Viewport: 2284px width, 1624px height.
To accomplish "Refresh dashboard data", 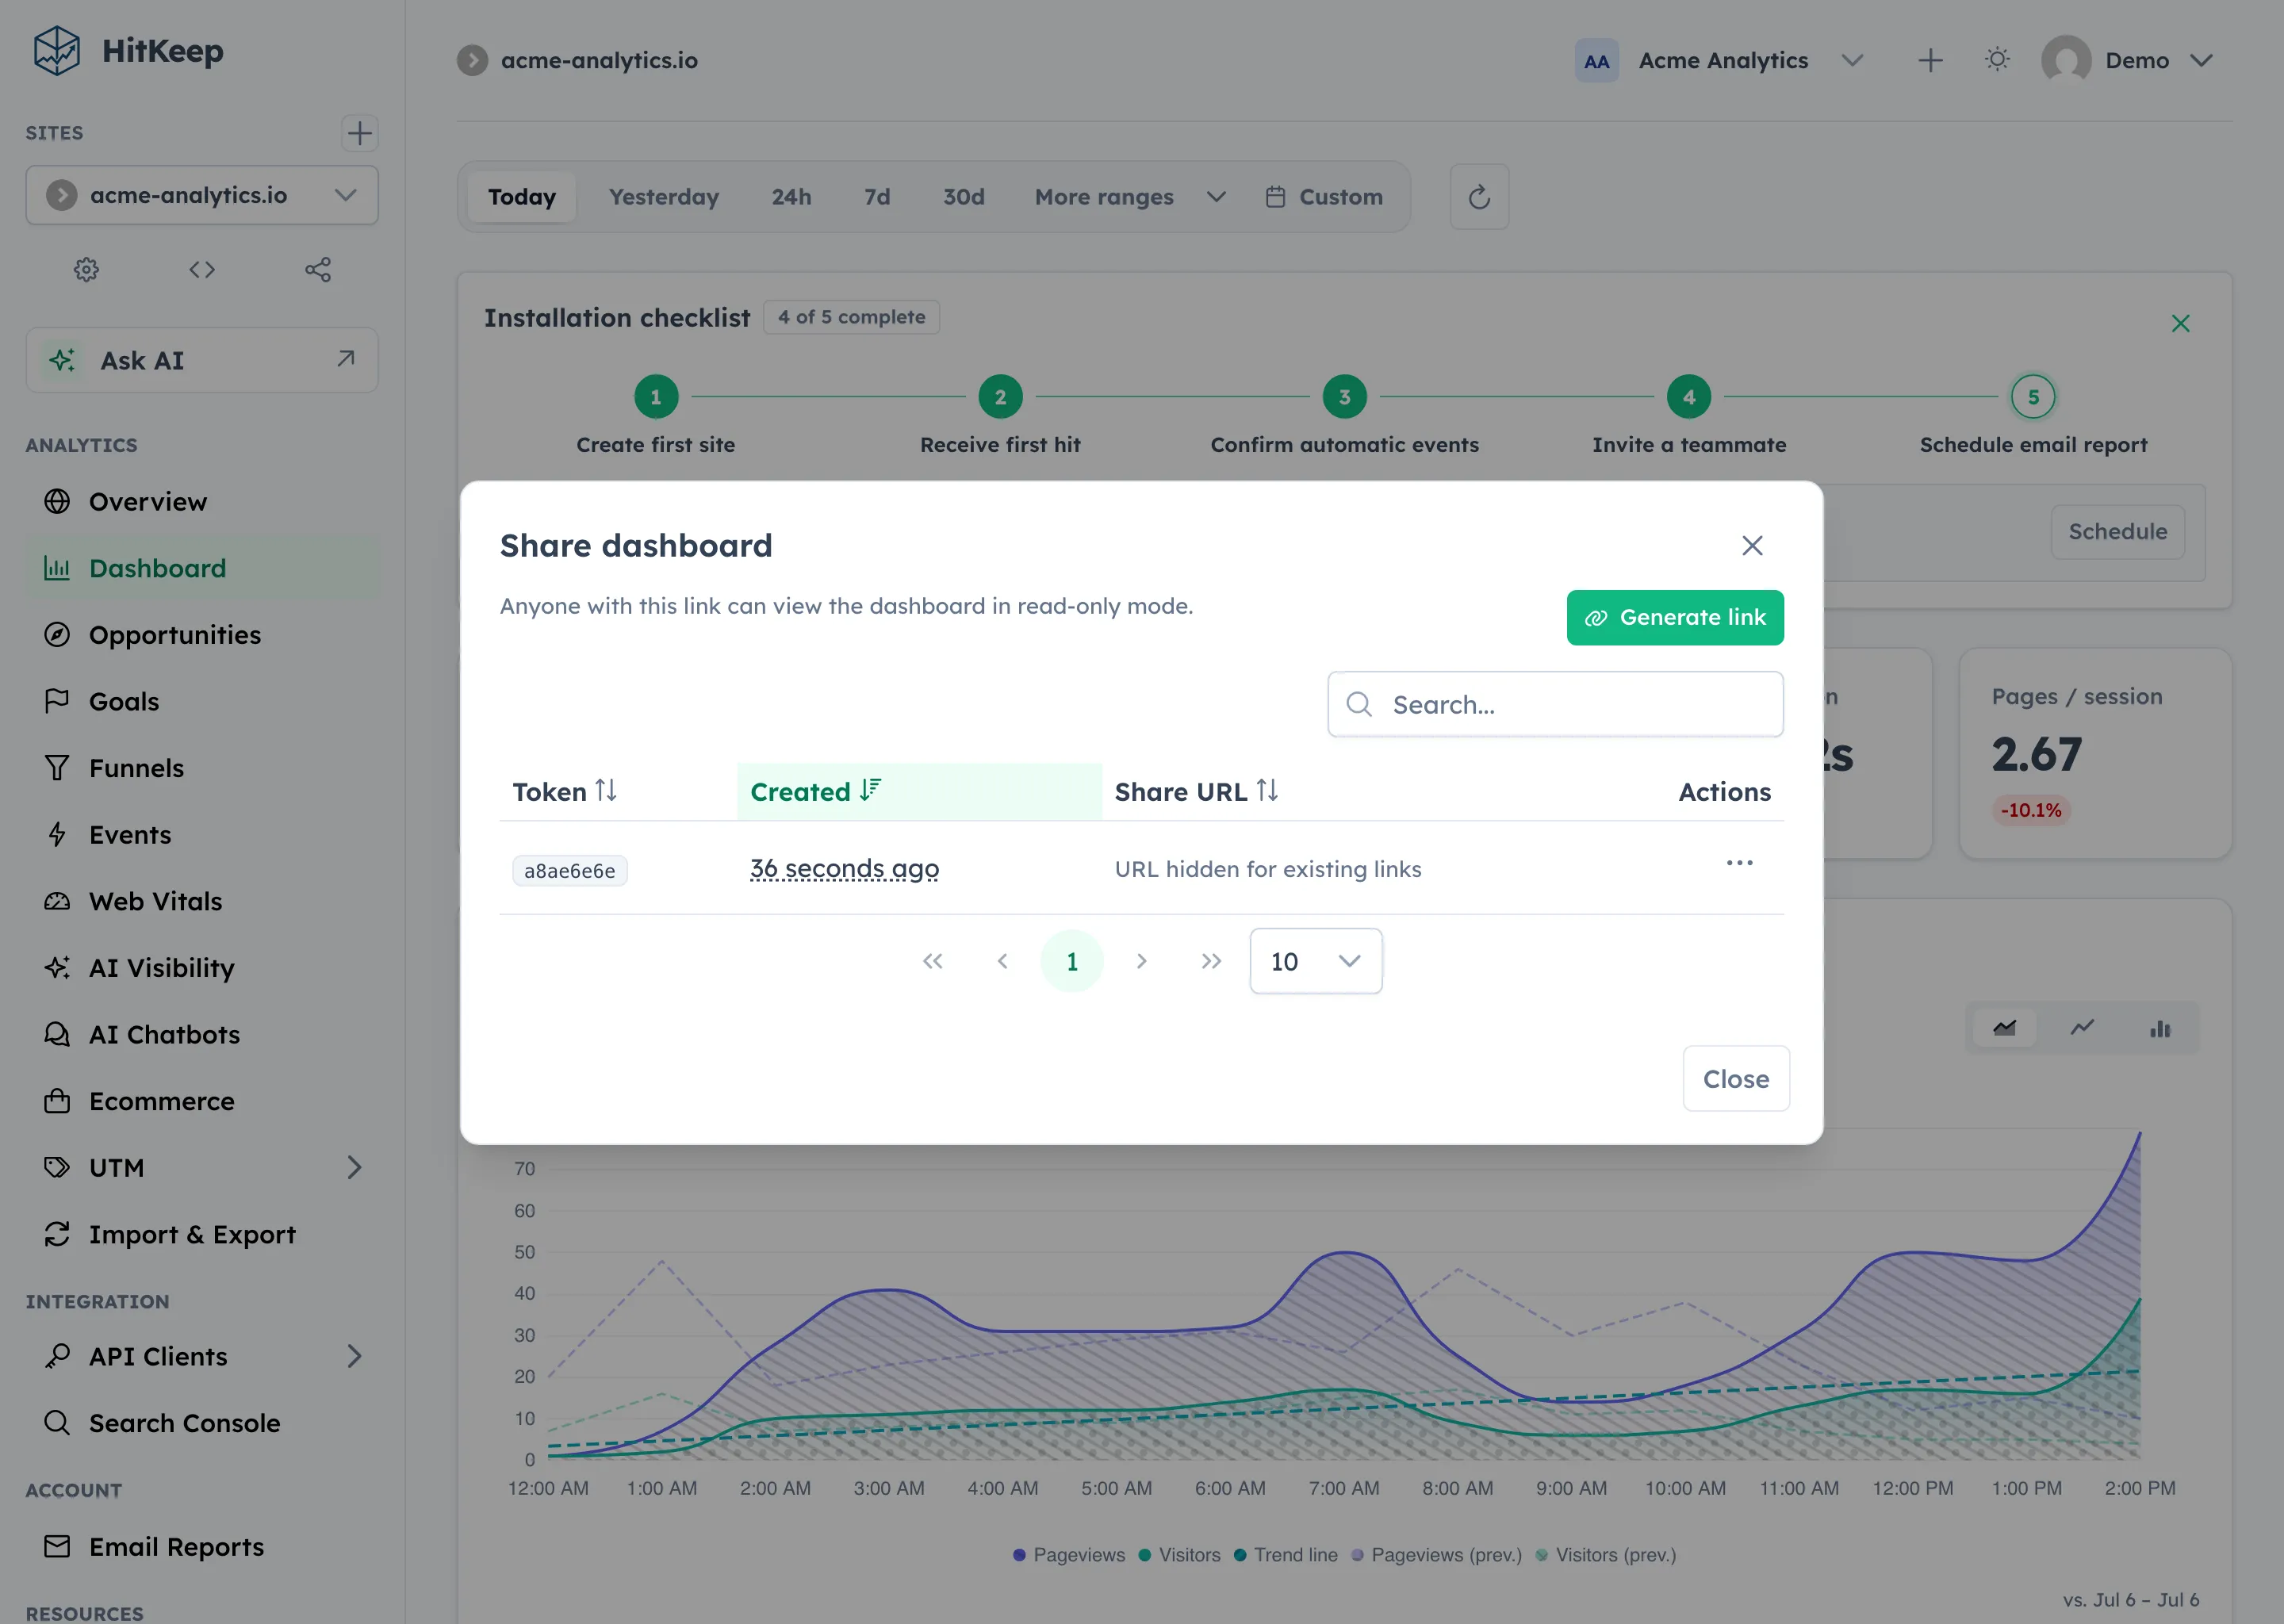I will [1479, 197].
